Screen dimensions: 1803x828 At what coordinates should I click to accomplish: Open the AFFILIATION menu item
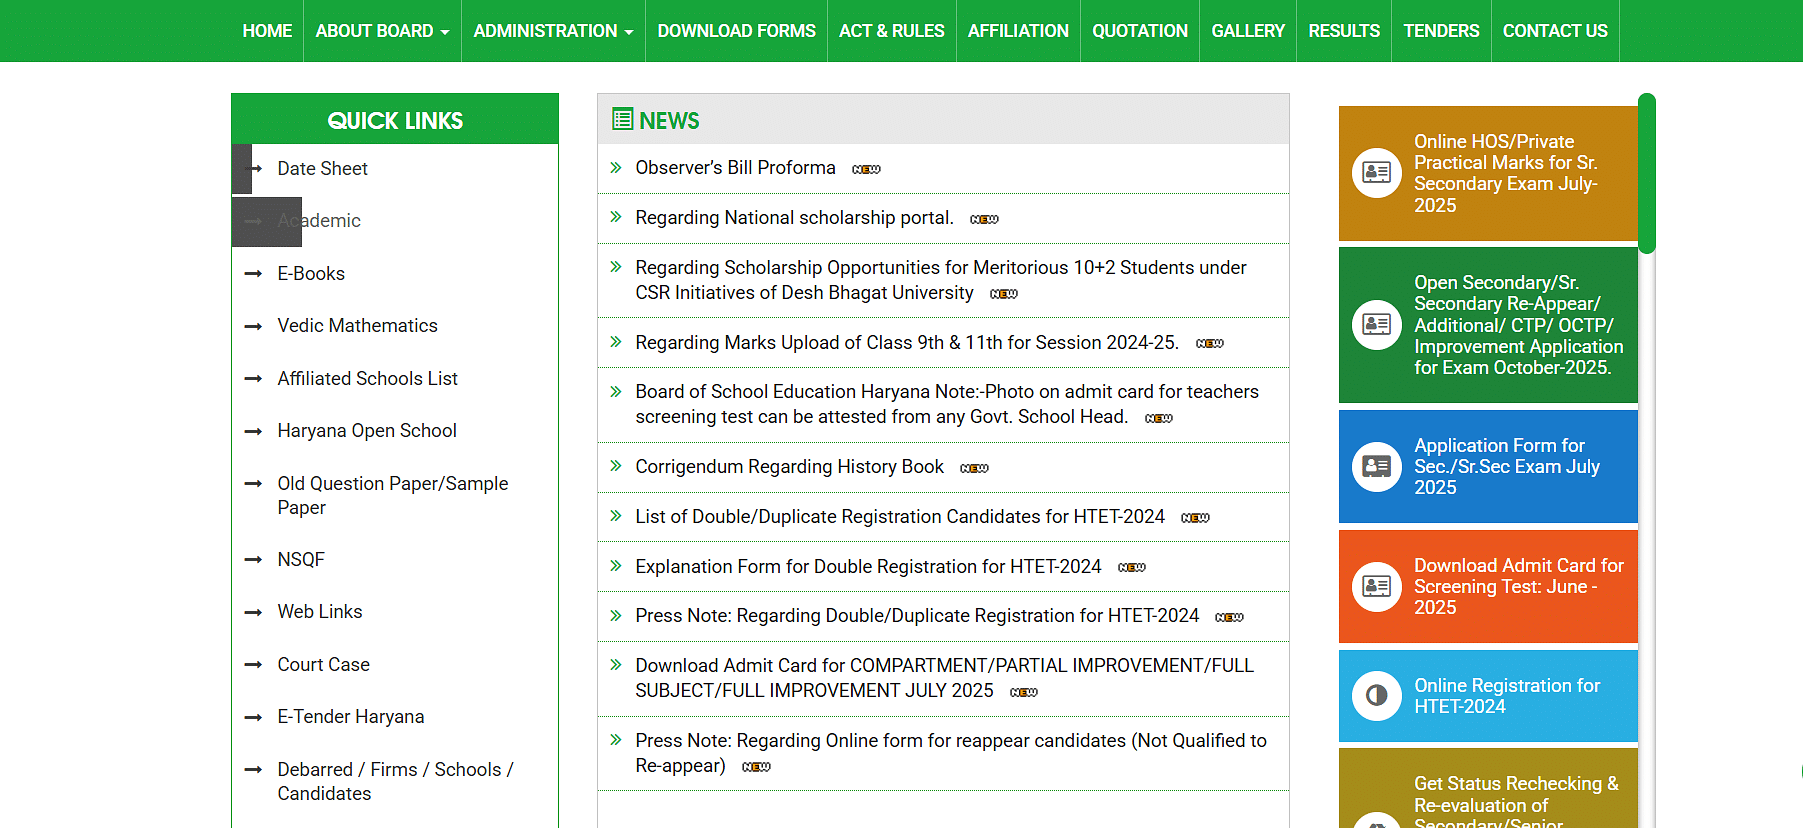[x=1018, y=31]
